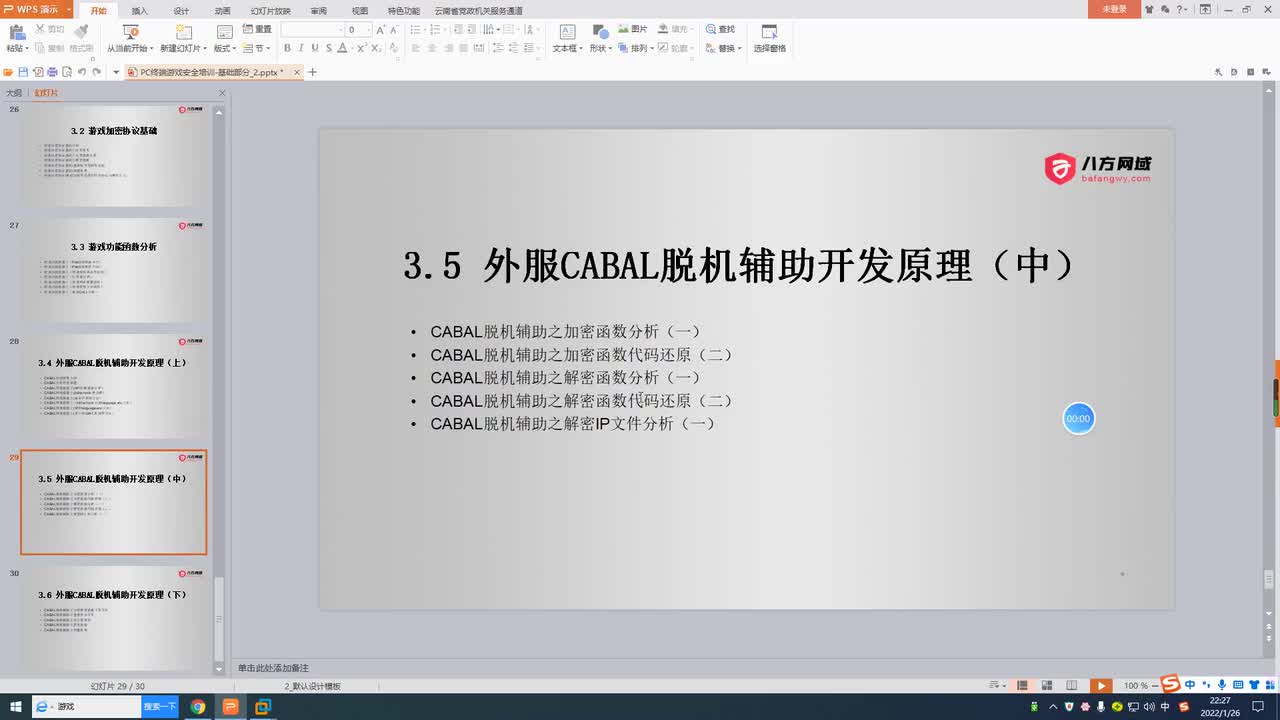The image size is (1280, 720).
Task: Click the Redo arrow icon
Action: [97, 72]
